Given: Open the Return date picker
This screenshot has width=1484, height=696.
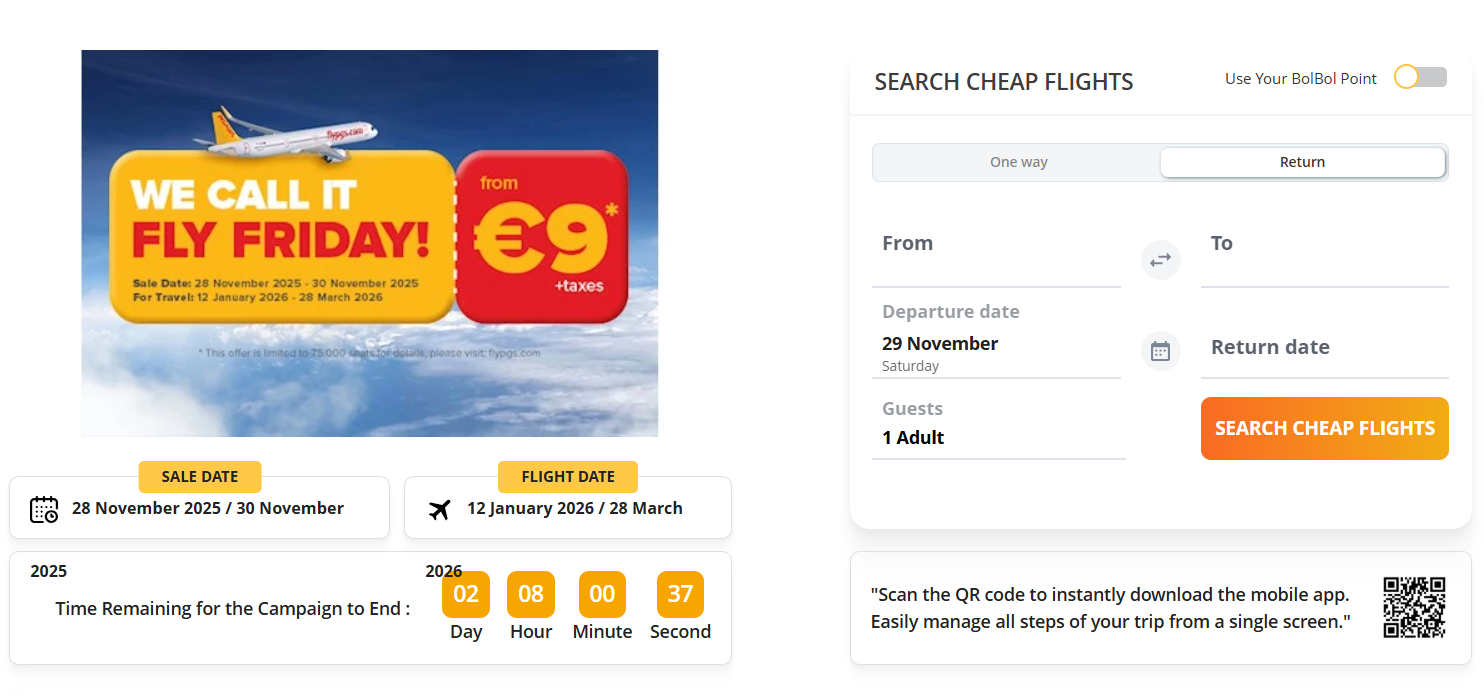Looking at the screenshot, I should tap(1324, 347).
